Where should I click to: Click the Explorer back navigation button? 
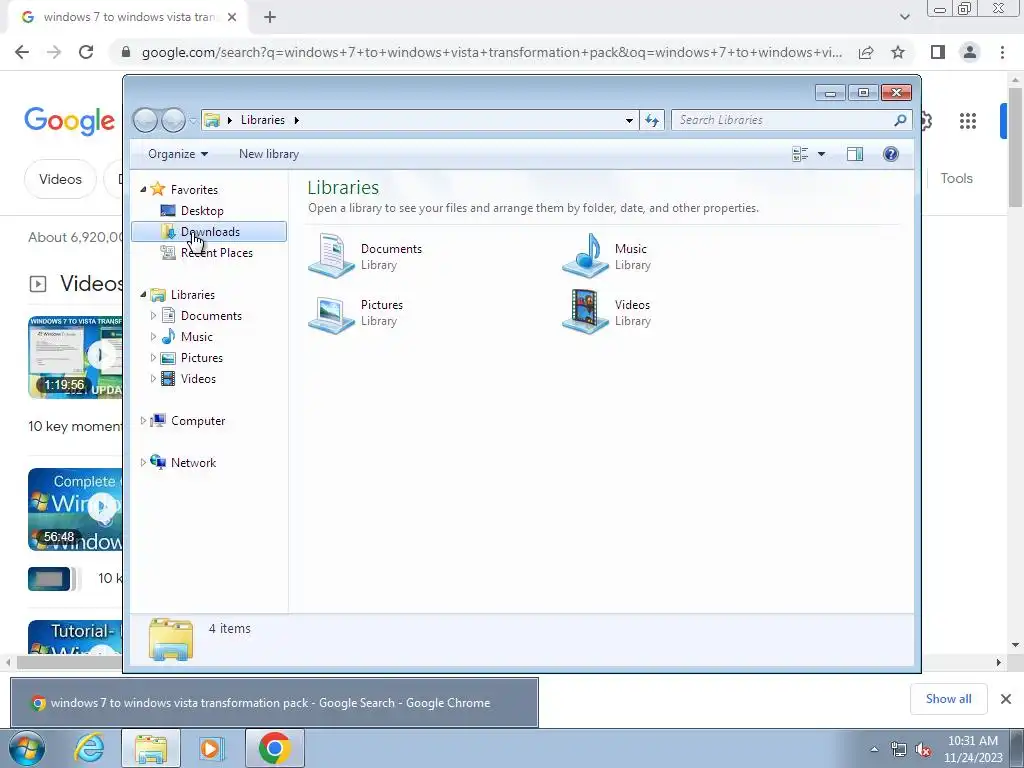tap(146, 120)
